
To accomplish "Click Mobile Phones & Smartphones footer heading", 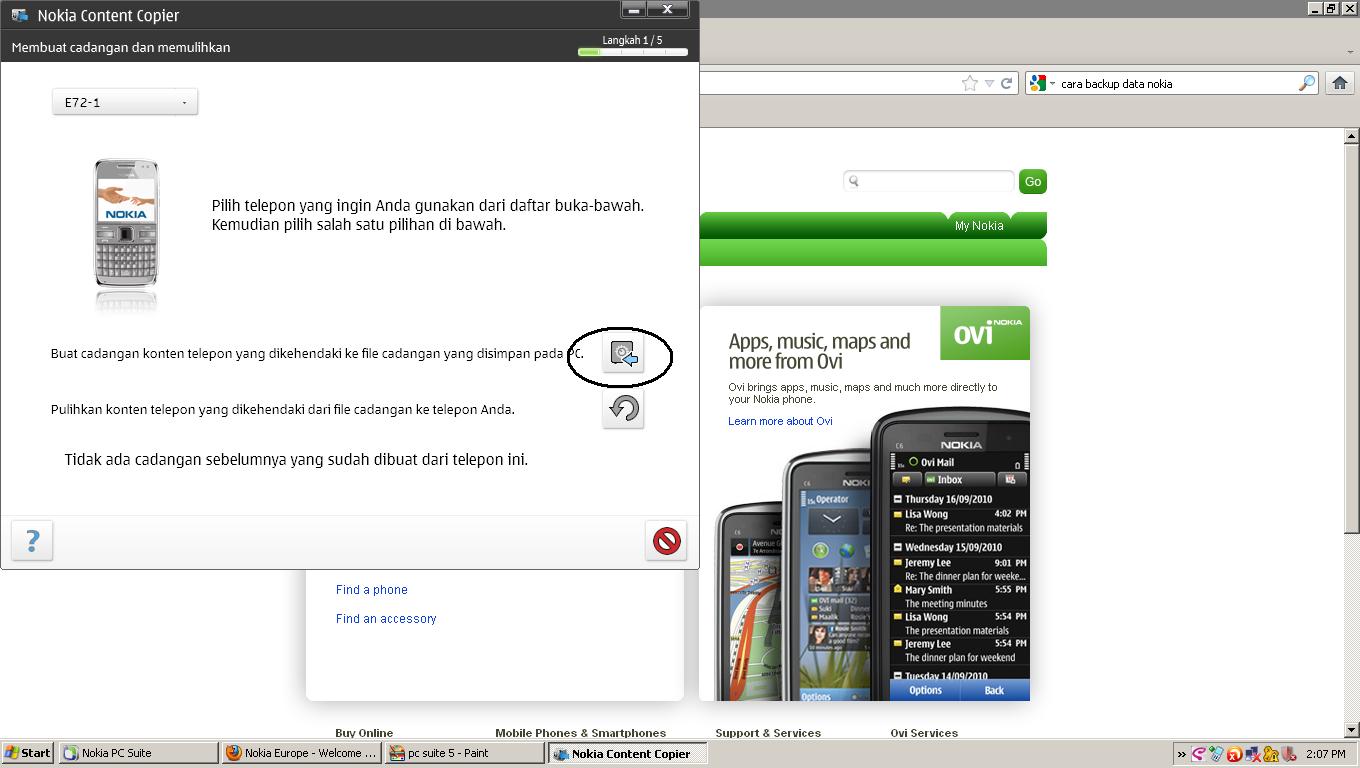I will tap(580, 733).
